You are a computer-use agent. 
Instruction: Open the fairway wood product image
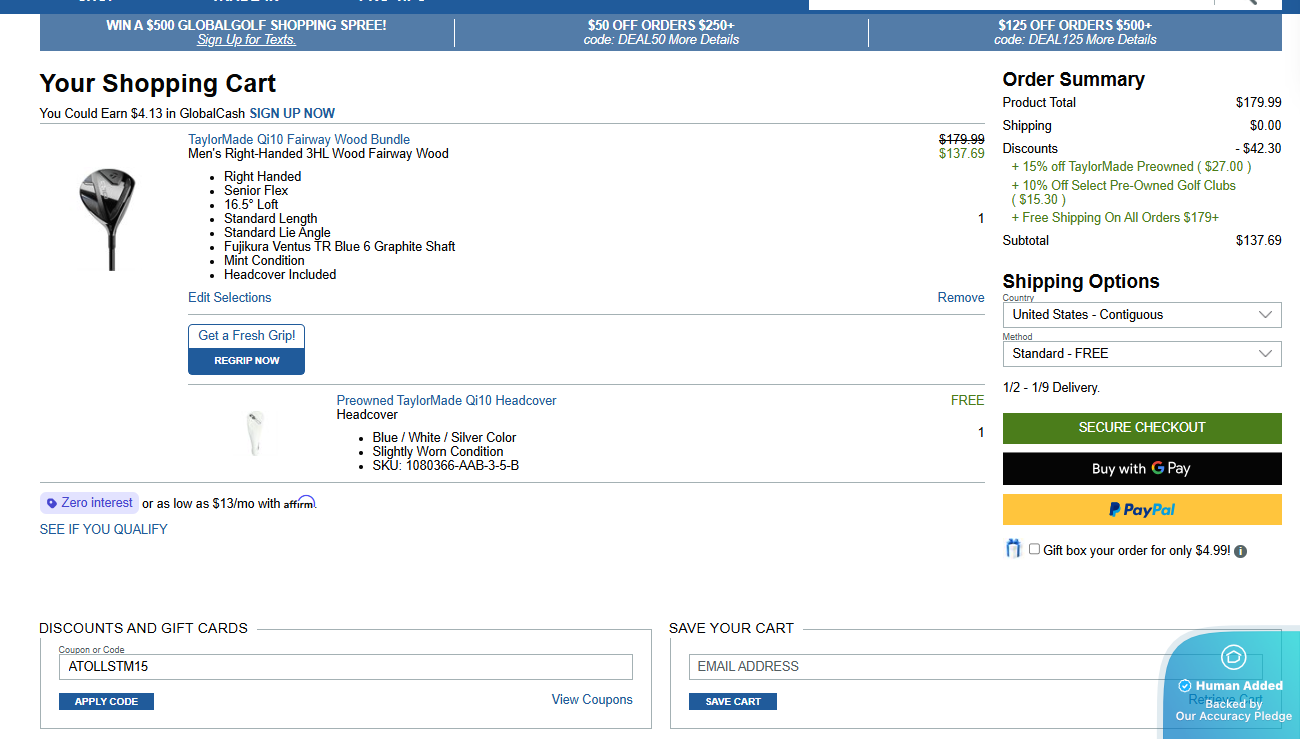(x=107, y=219)
